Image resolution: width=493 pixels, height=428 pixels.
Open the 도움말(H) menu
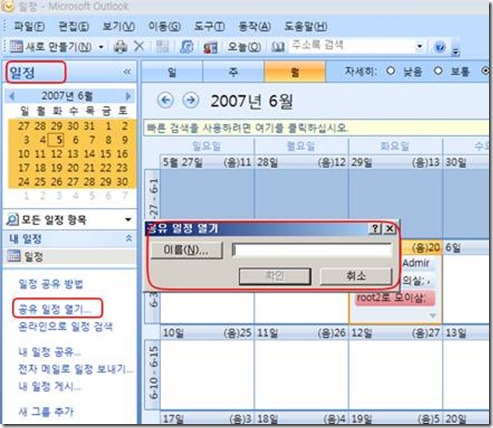coord(305,27)
